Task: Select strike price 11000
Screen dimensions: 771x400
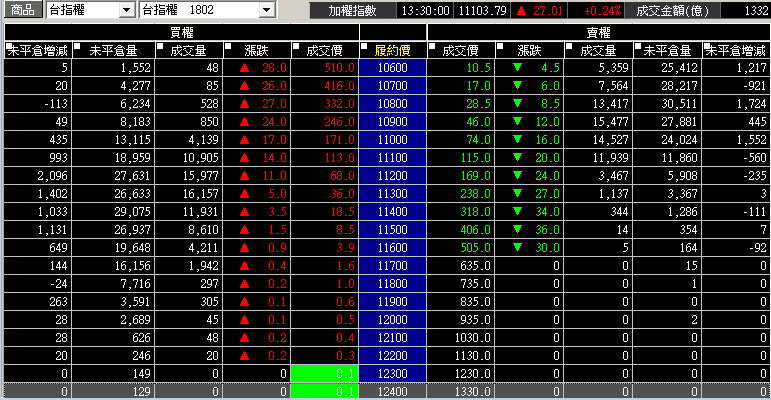Action: pos(392,140)
